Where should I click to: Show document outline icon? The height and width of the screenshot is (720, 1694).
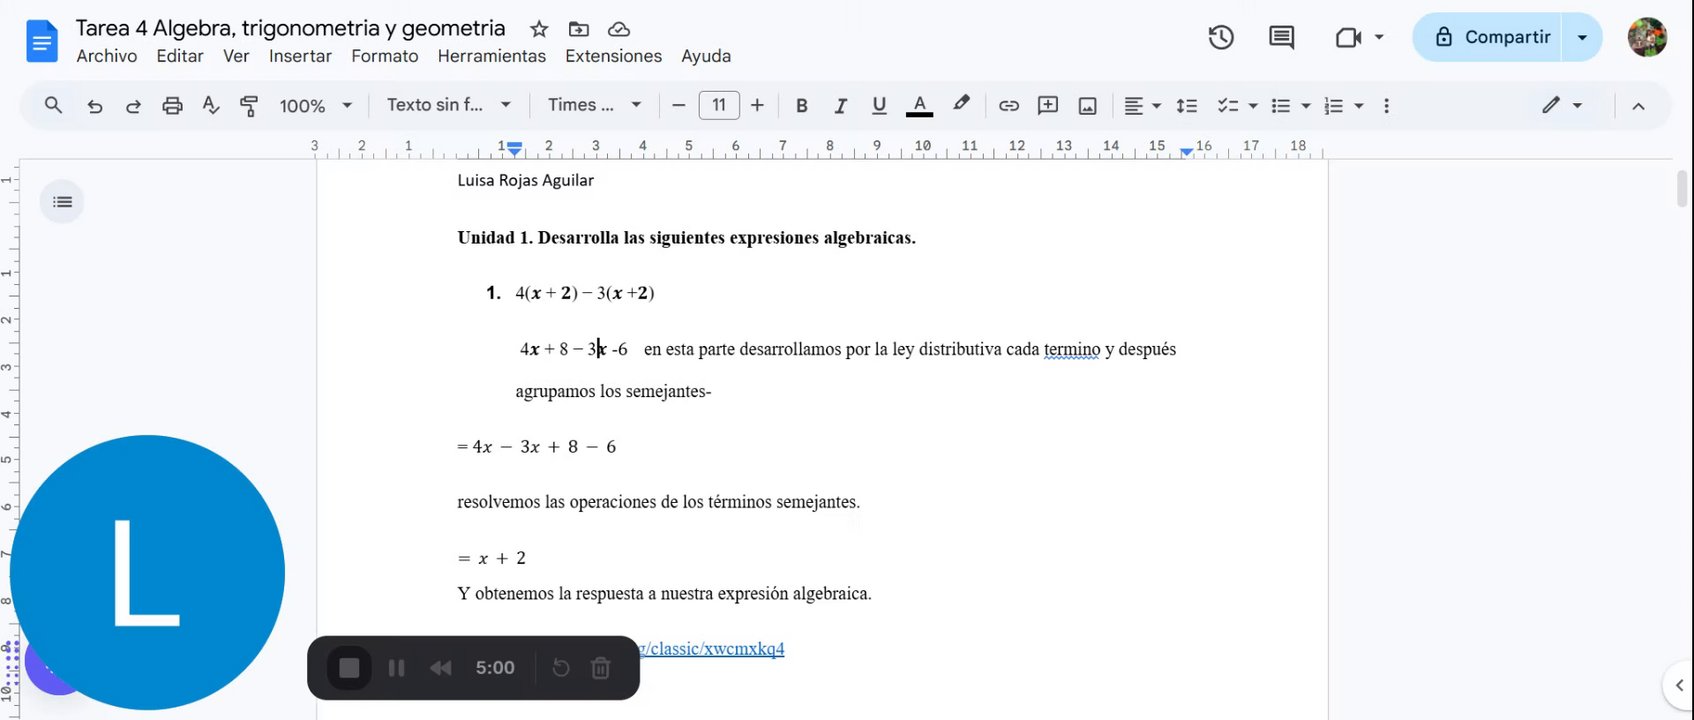pos(62,202)
